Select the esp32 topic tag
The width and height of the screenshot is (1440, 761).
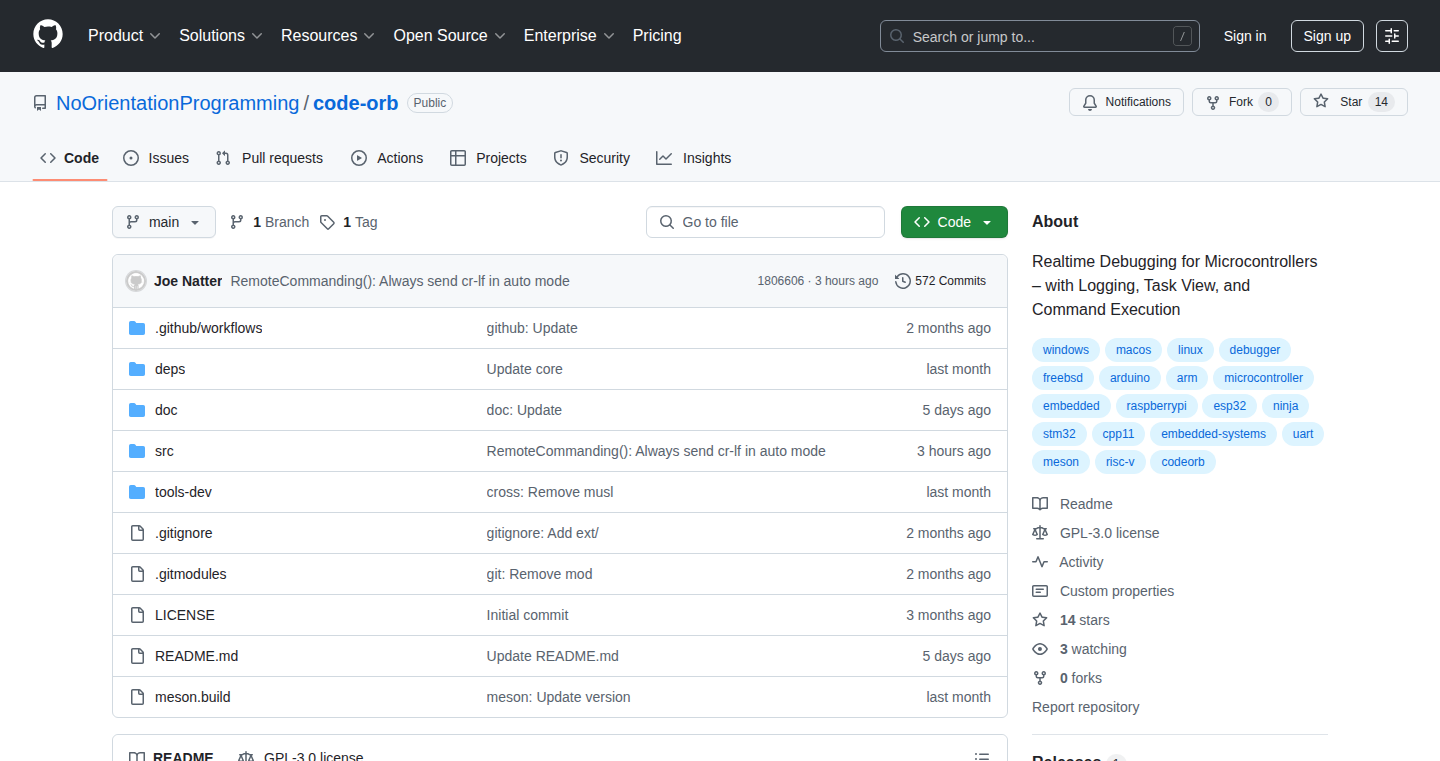click(x=1230, y=406)
